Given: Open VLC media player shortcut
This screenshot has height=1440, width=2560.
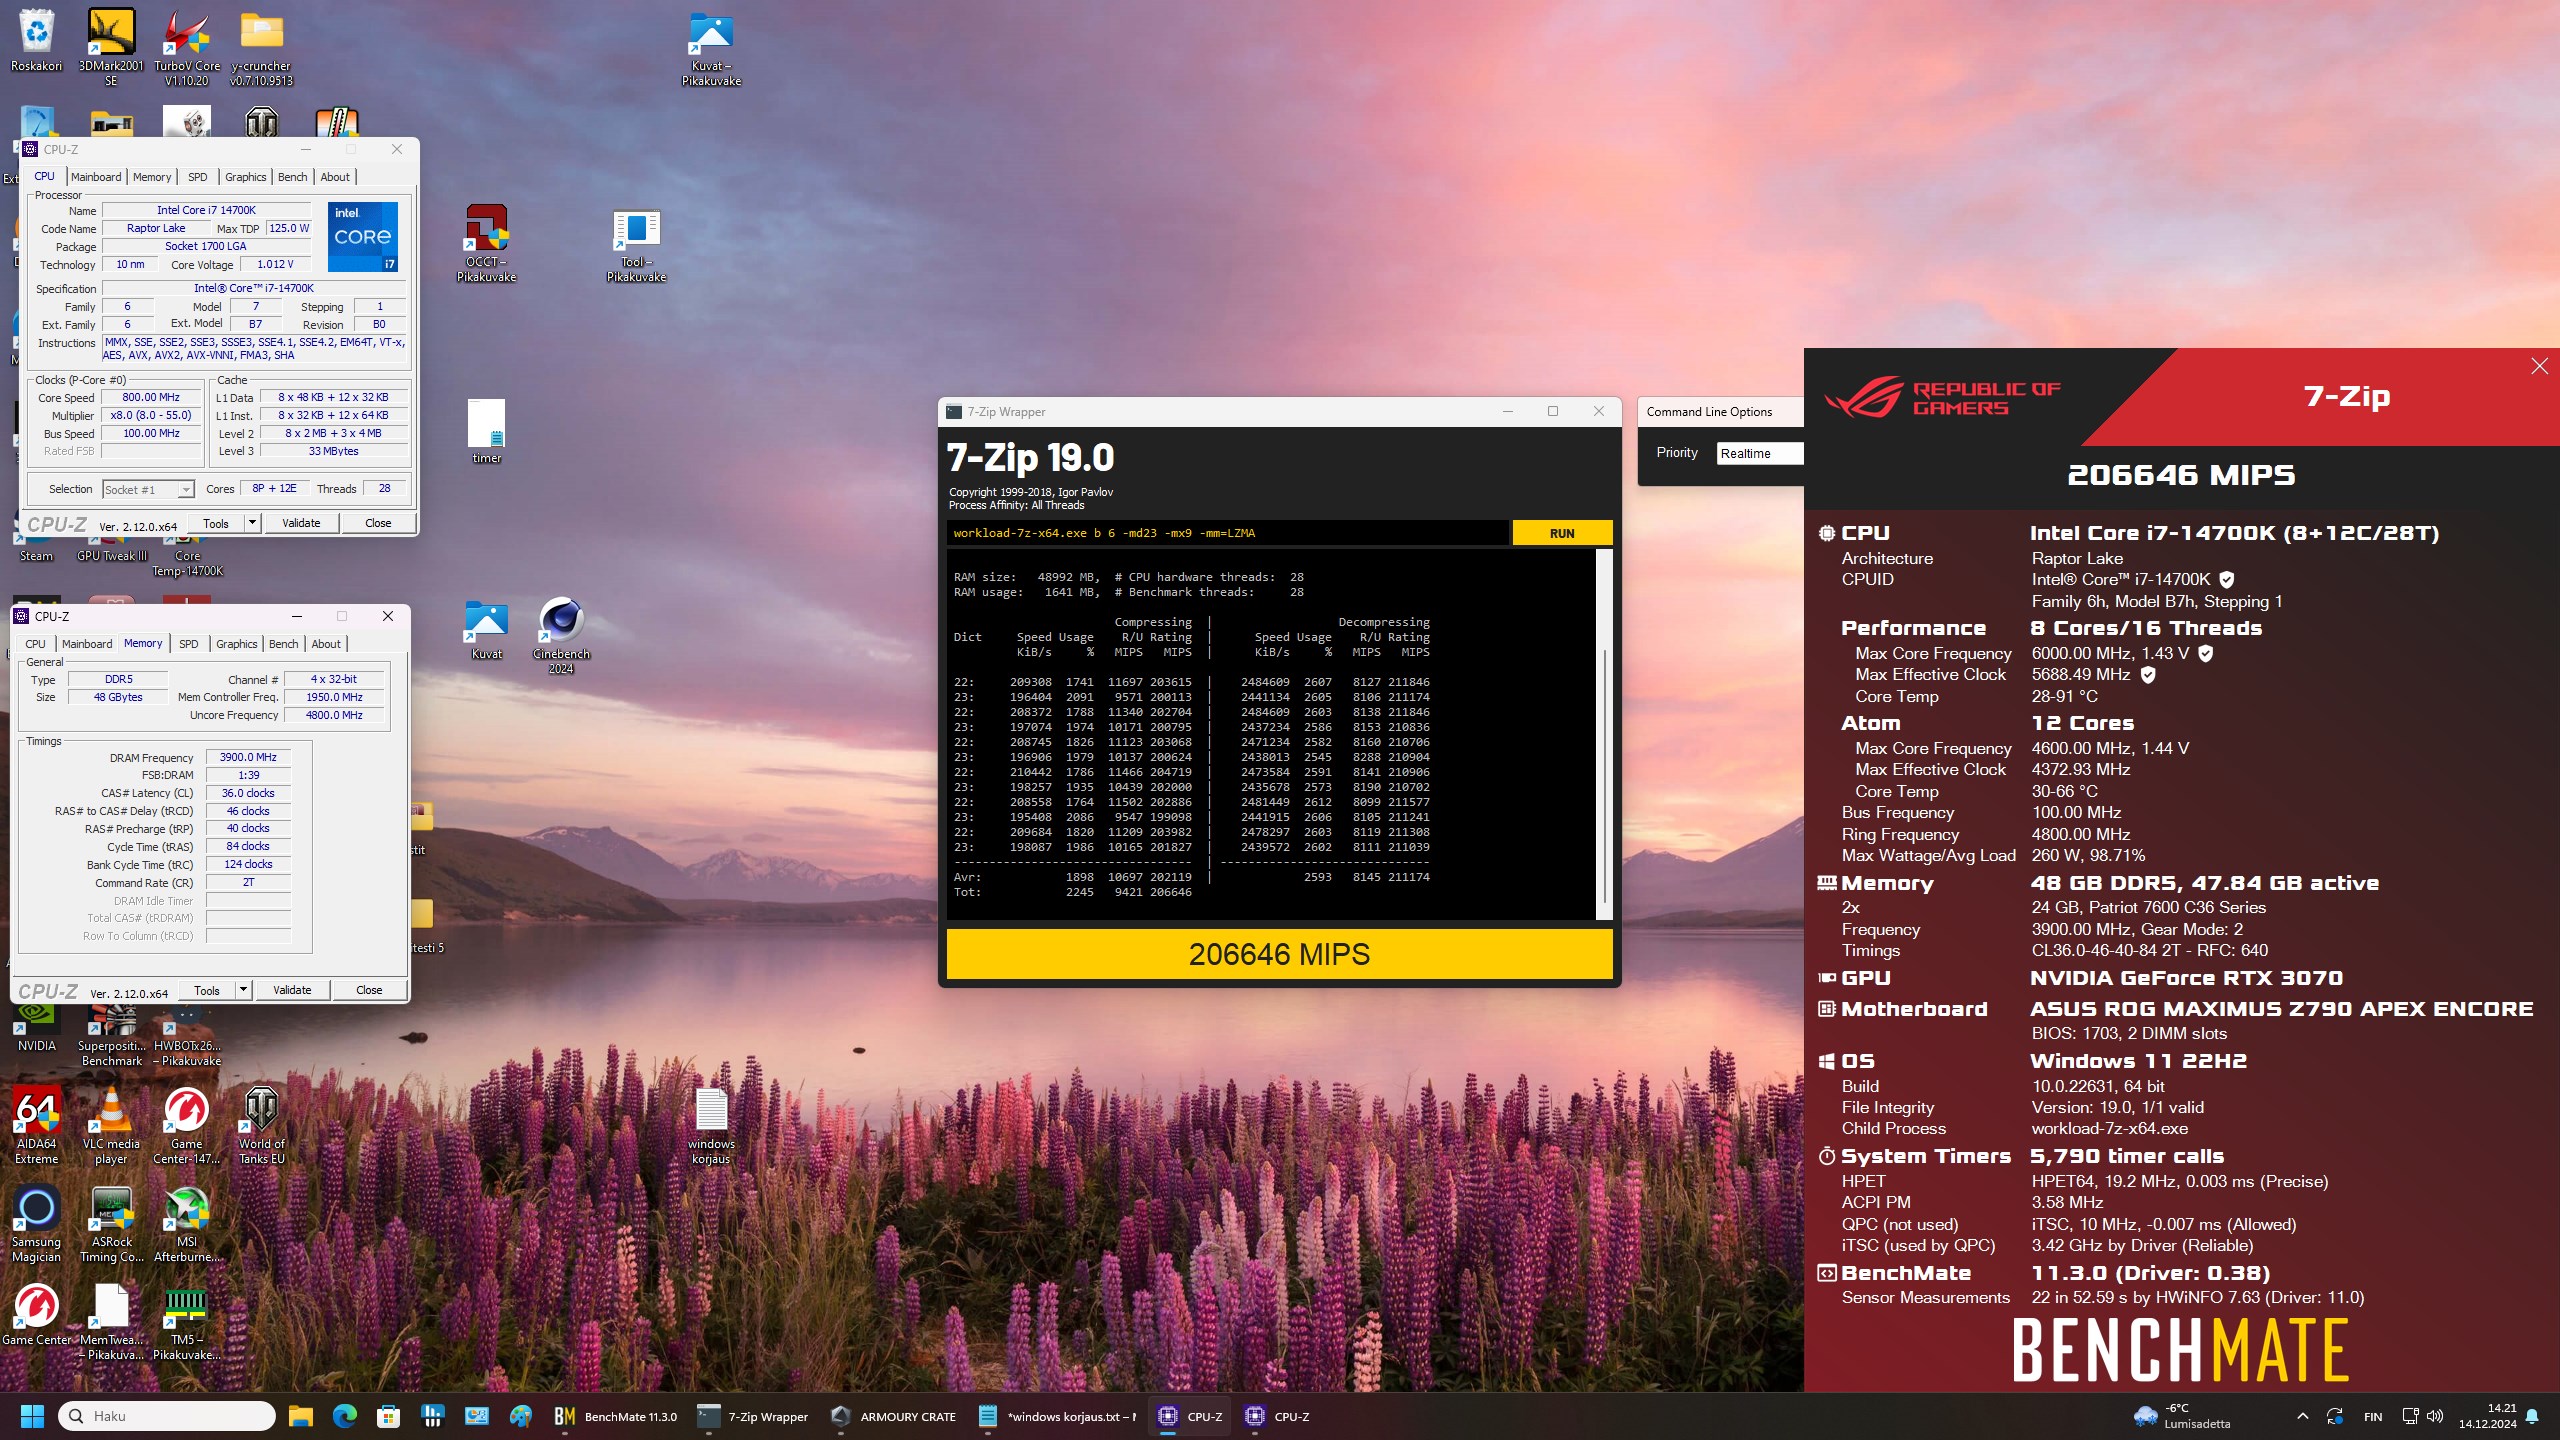Looking at the screenshot, I should pos(111,1126).
